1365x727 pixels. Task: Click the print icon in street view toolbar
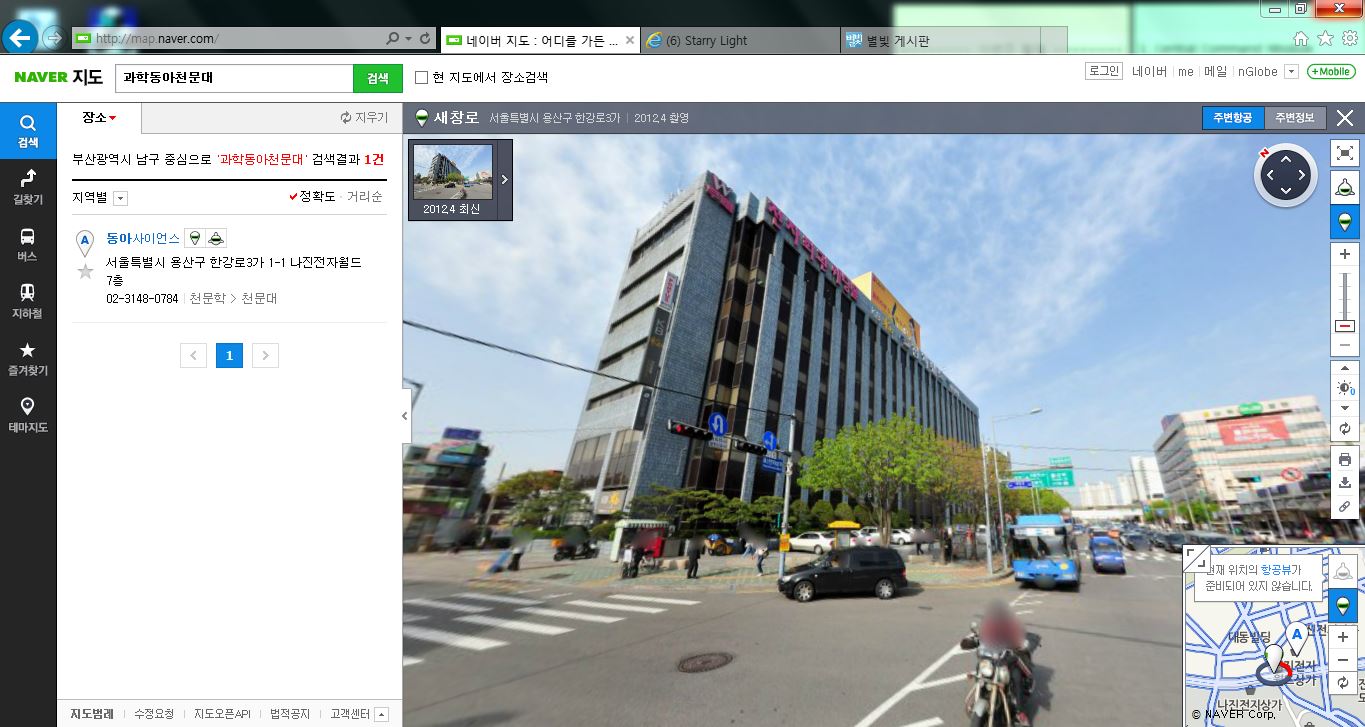pos(1345,459)
